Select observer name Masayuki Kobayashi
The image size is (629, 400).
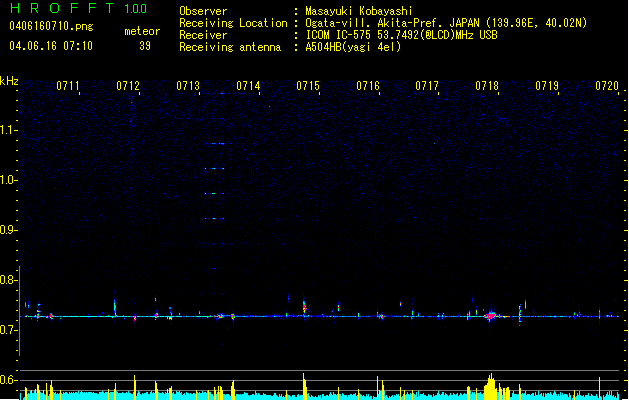[359, 11]
